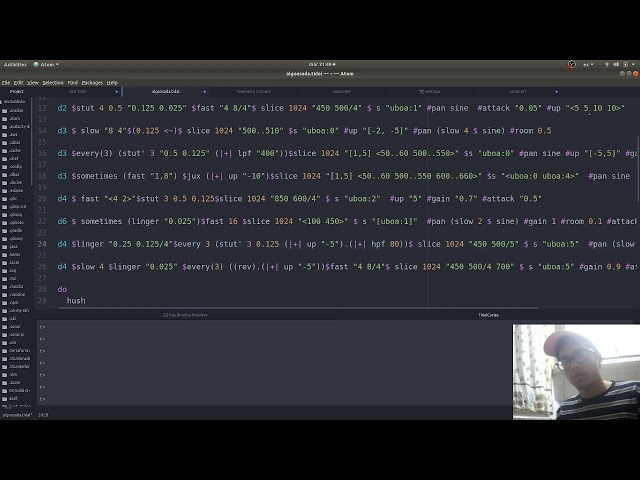This screenshot has height=480, width=640.
Task: Click the .dbus folder icon
Action: (x=4, y=174)
